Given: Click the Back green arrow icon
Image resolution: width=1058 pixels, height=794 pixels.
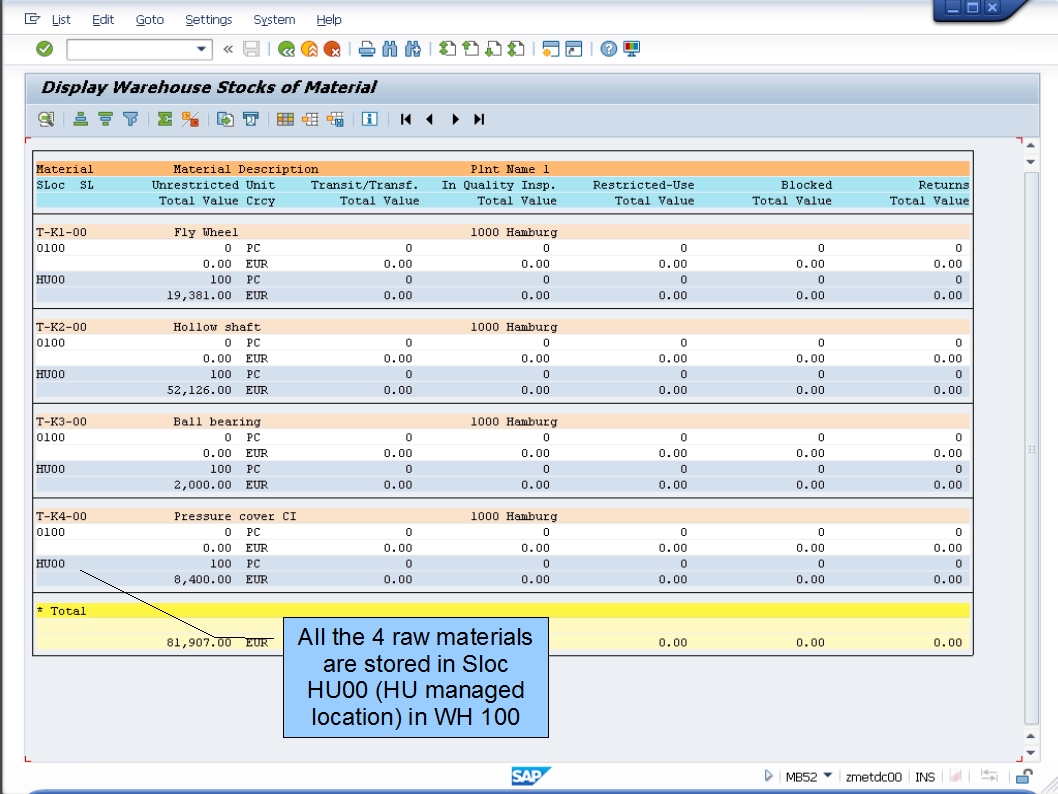Looking at the screenshot, I should pos(287,49).
